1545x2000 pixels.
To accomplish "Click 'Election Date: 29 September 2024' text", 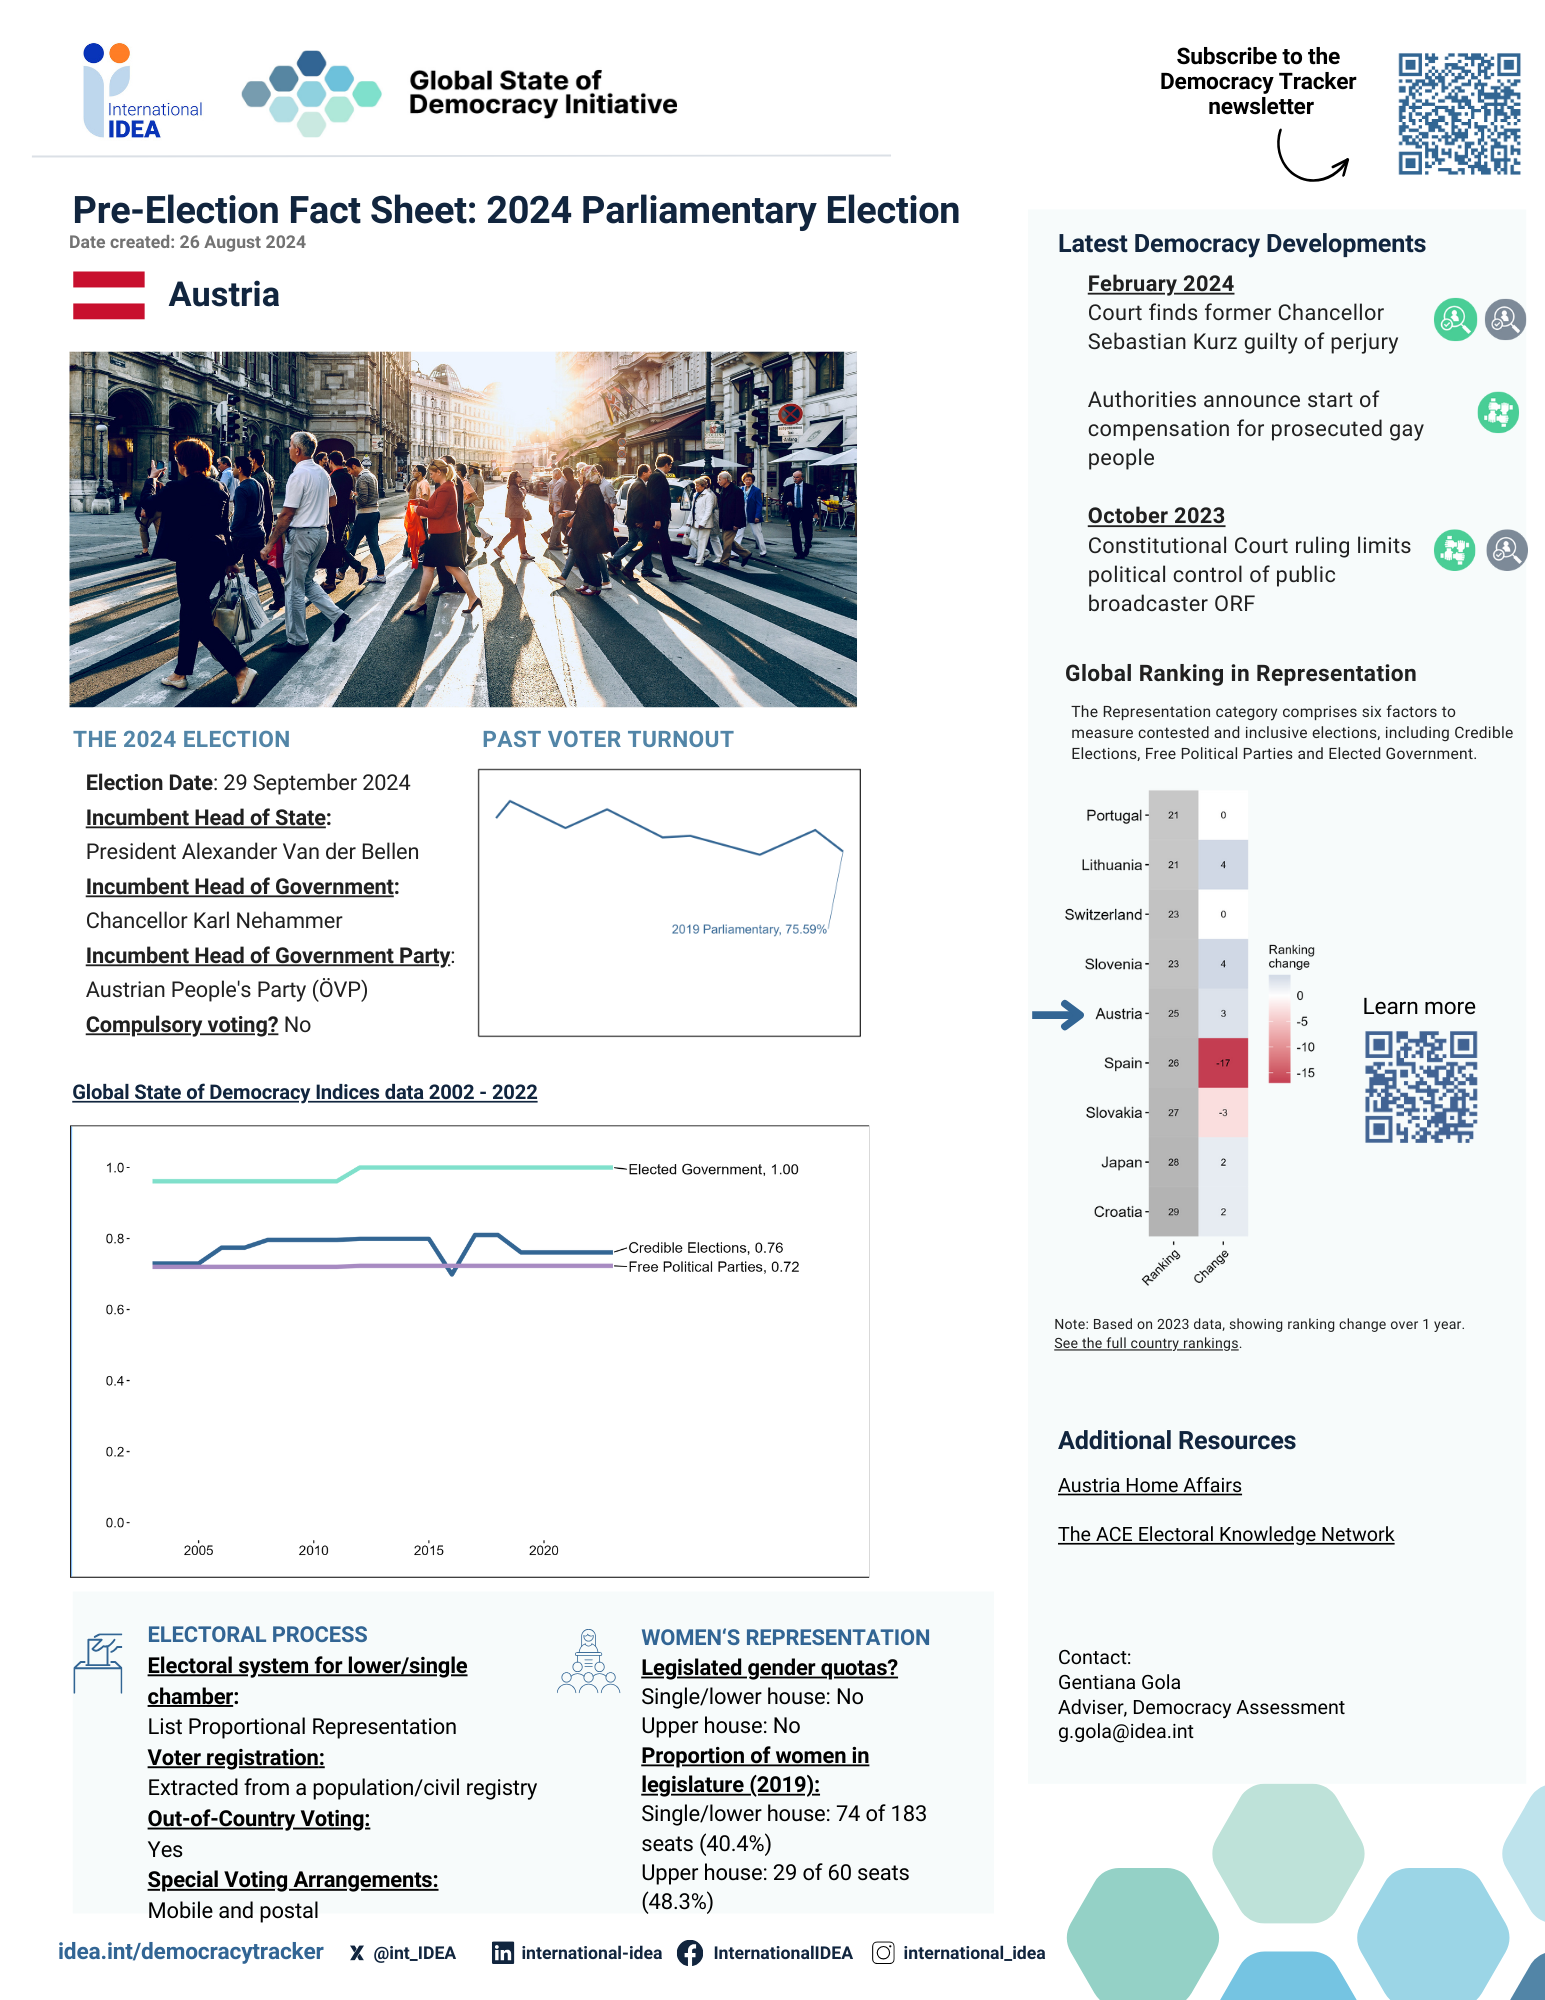I will [x=248, y=783].
